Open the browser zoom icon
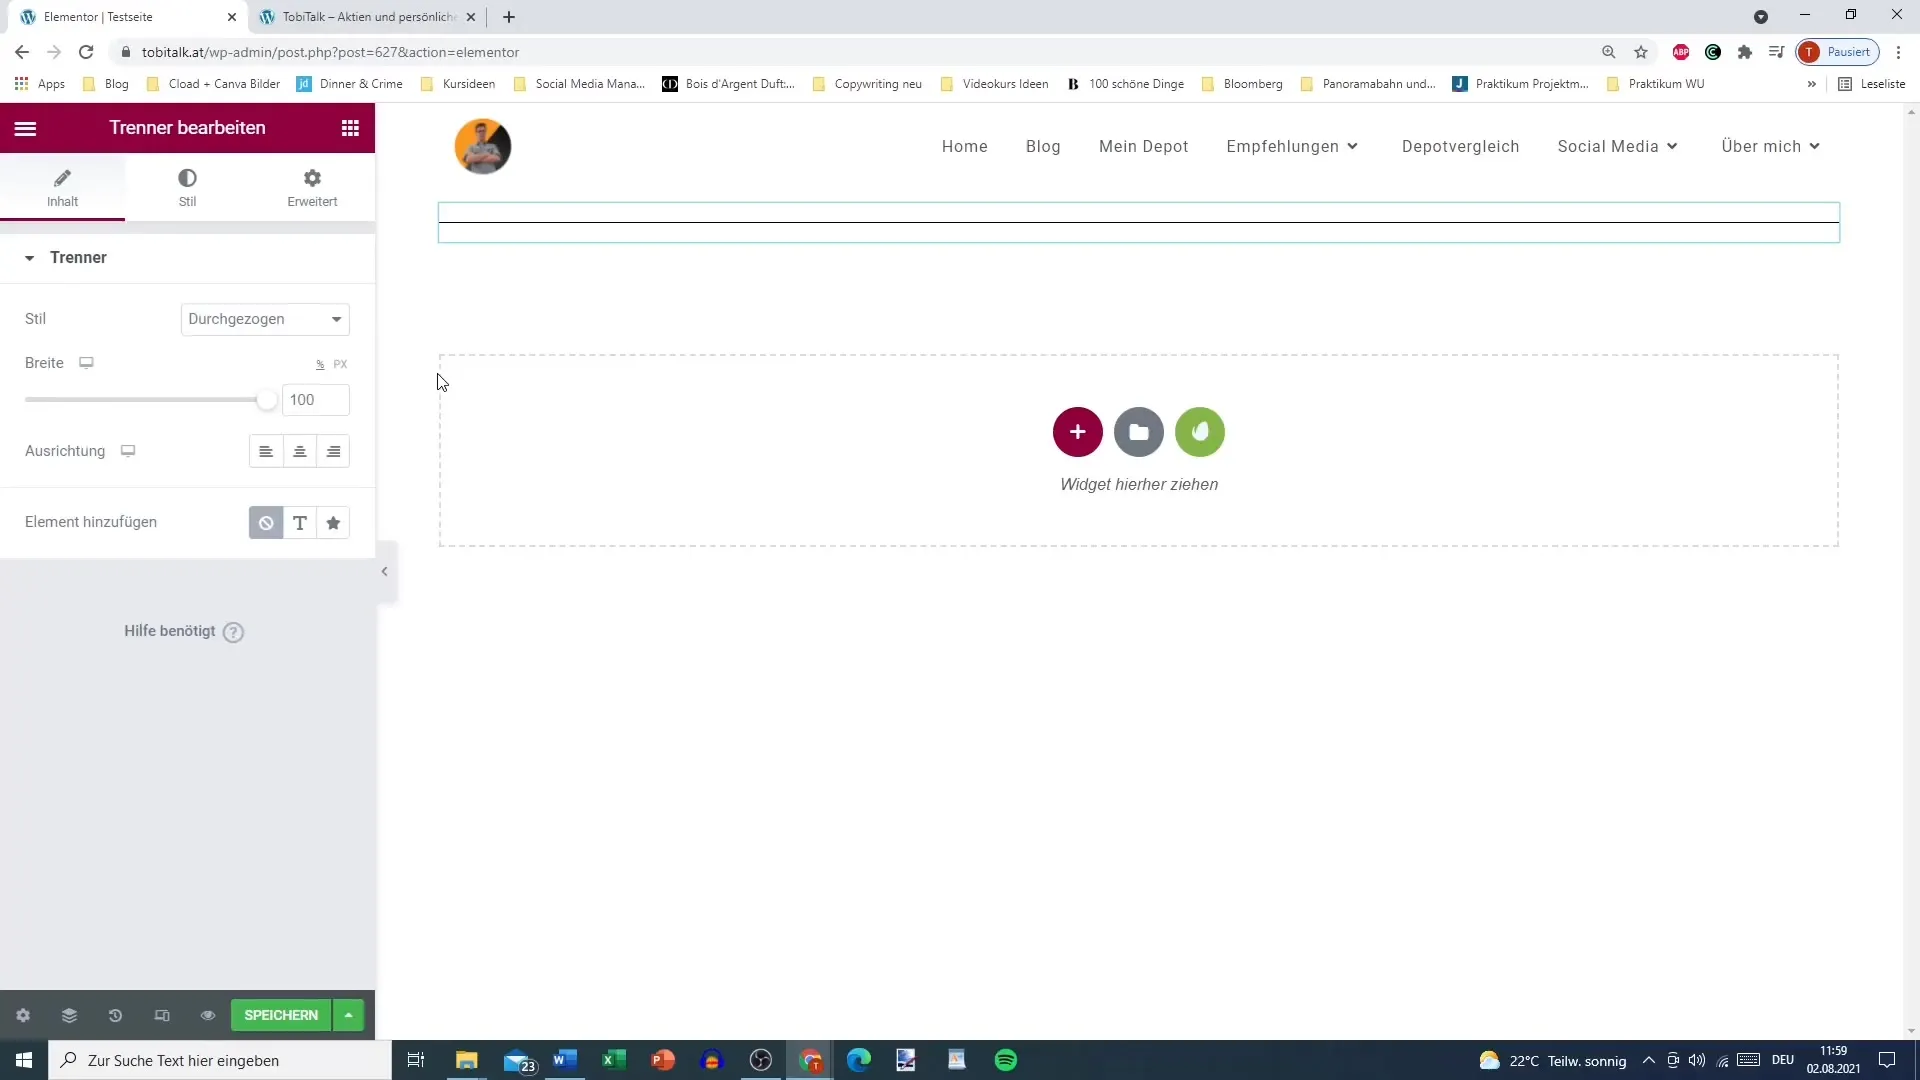 pyautogui.click(x=1609, y=52)
